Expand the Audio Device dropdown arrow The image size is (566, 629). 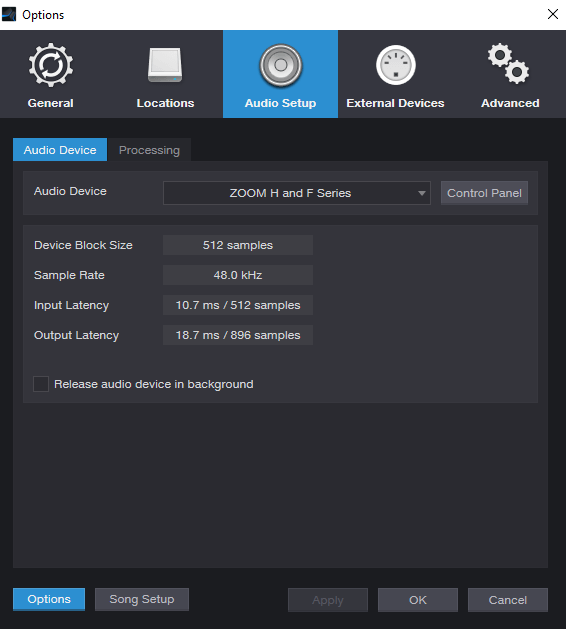pyautogui.click(x=421, y=193)
